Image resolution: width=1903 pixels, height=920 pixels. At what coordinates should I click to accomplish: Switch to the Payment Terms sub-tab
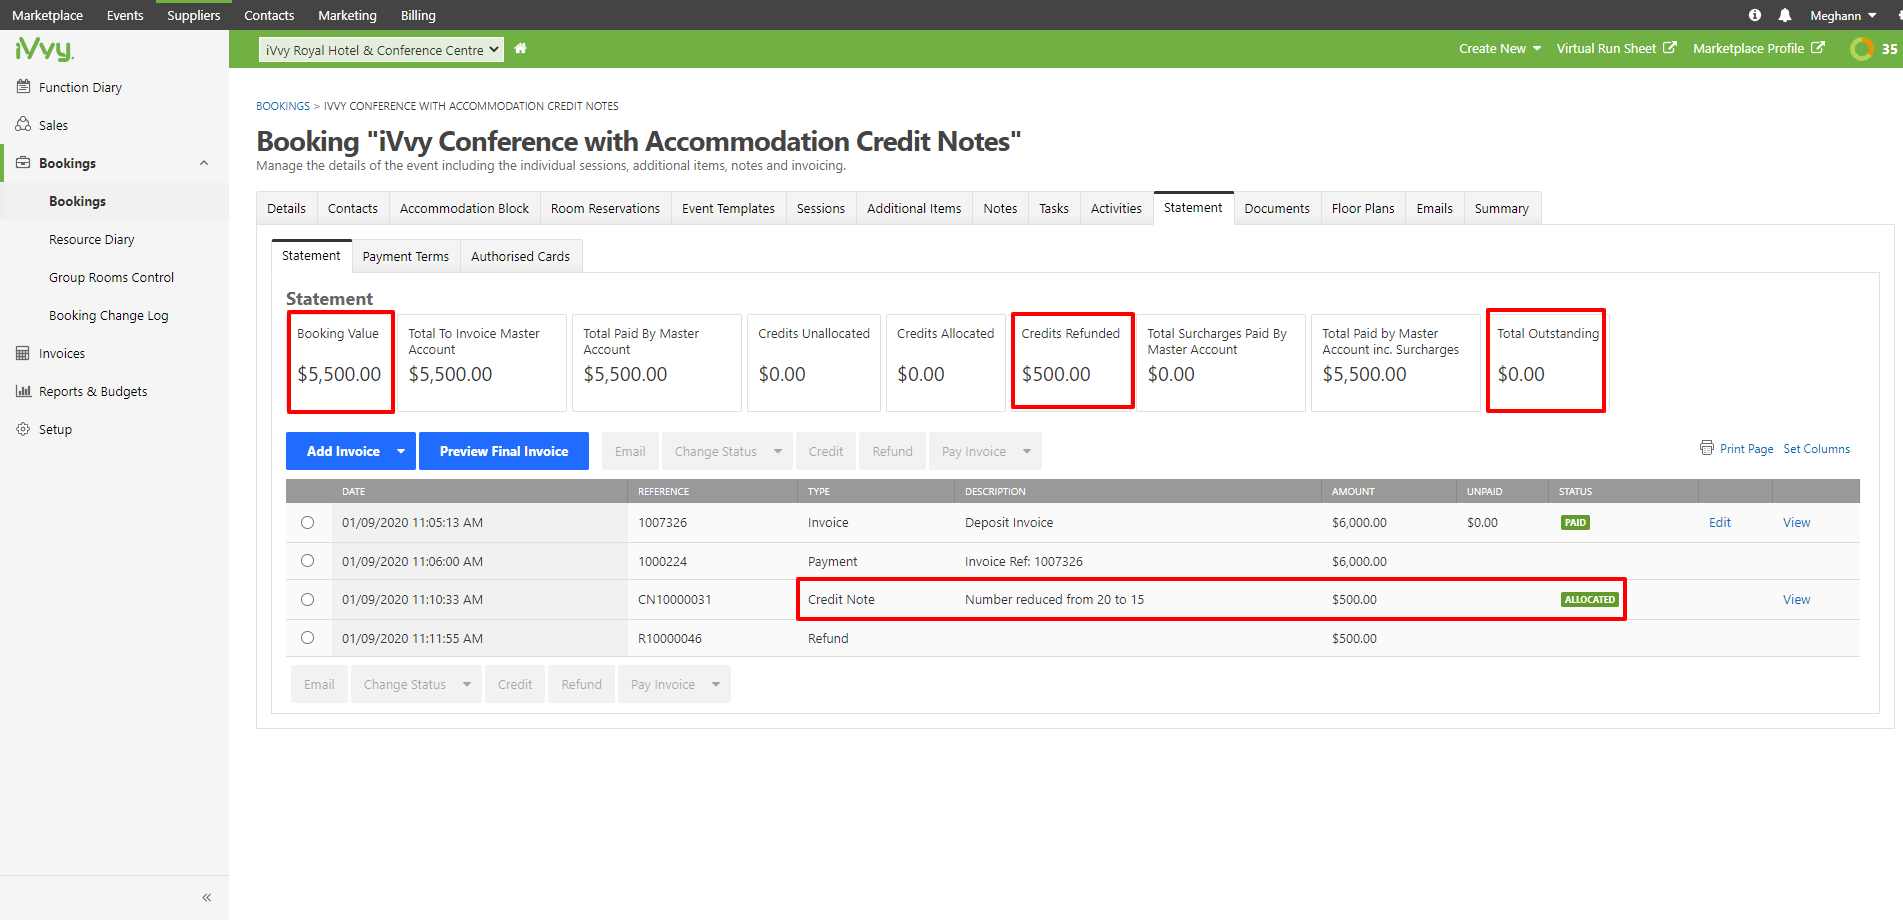pos(406,256)
